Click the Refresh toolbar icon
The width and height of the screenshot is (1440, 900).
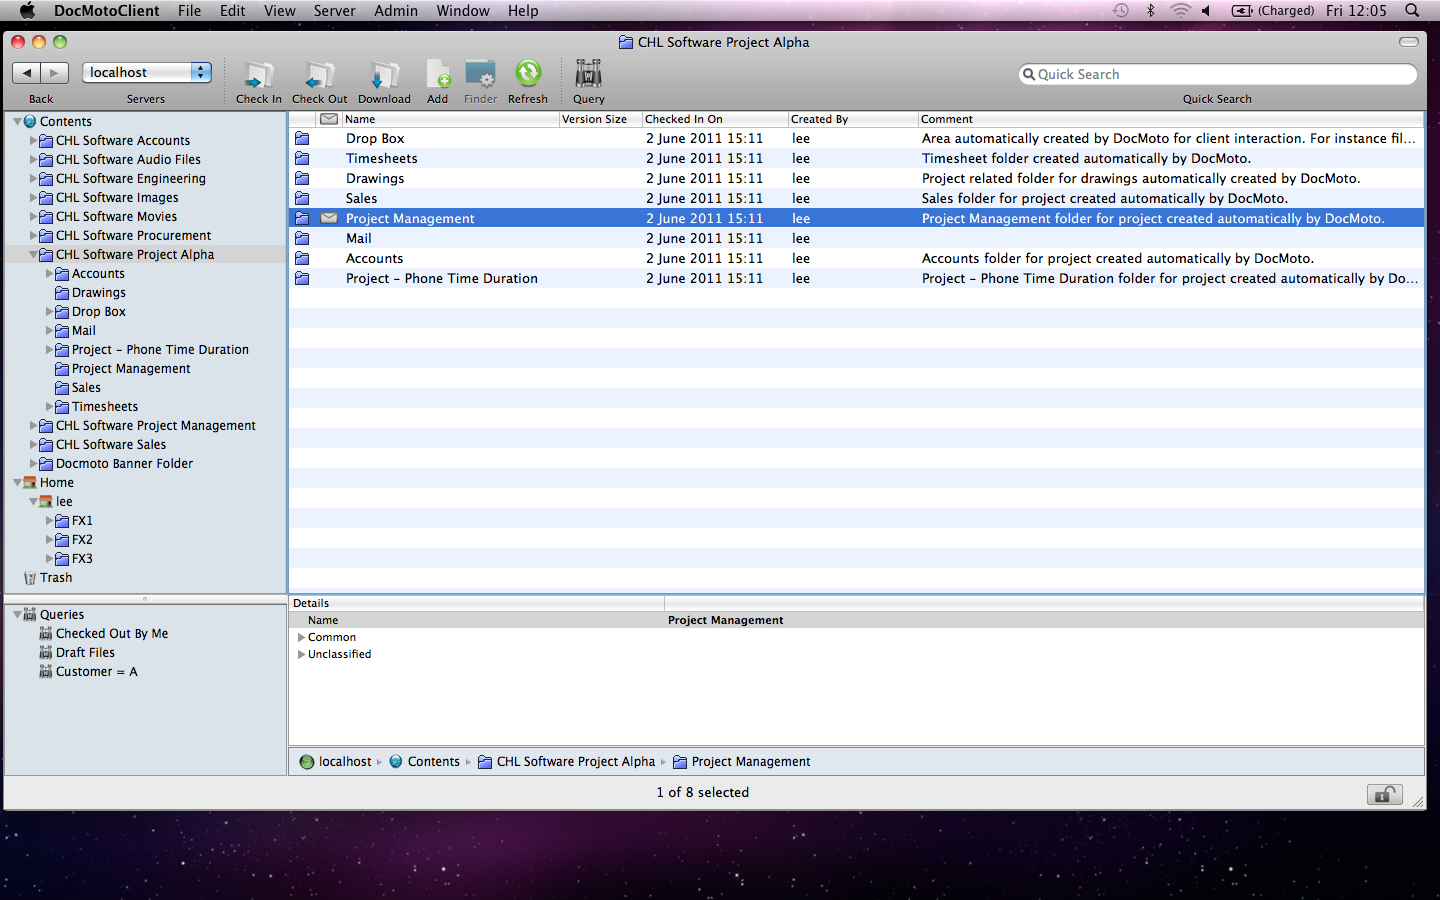[528, 74]
